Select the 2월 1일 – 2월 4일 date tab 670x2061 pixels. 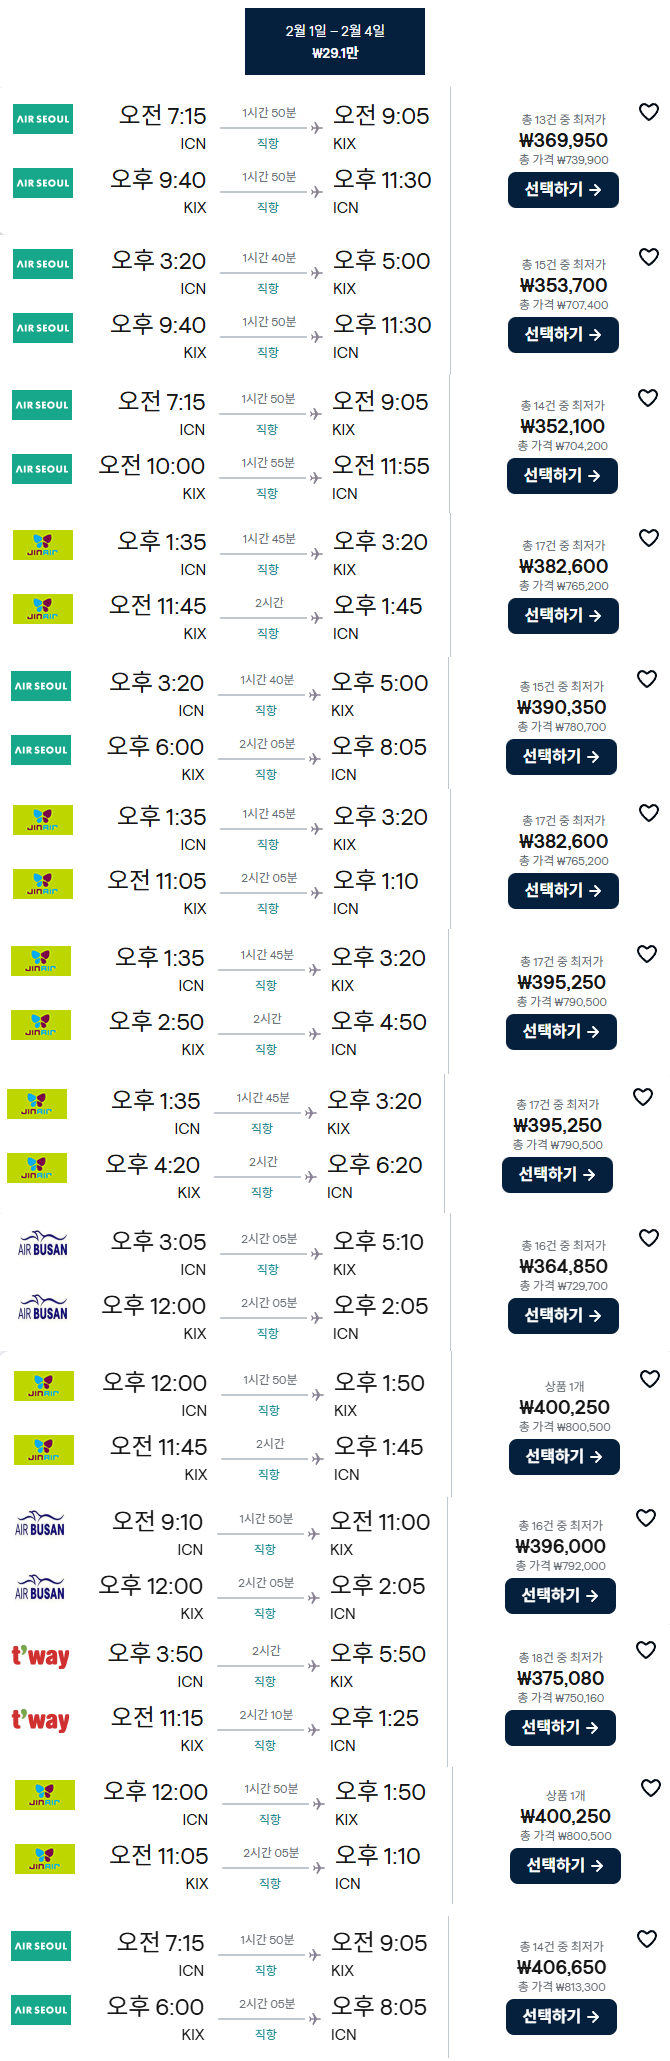(335, 41)
